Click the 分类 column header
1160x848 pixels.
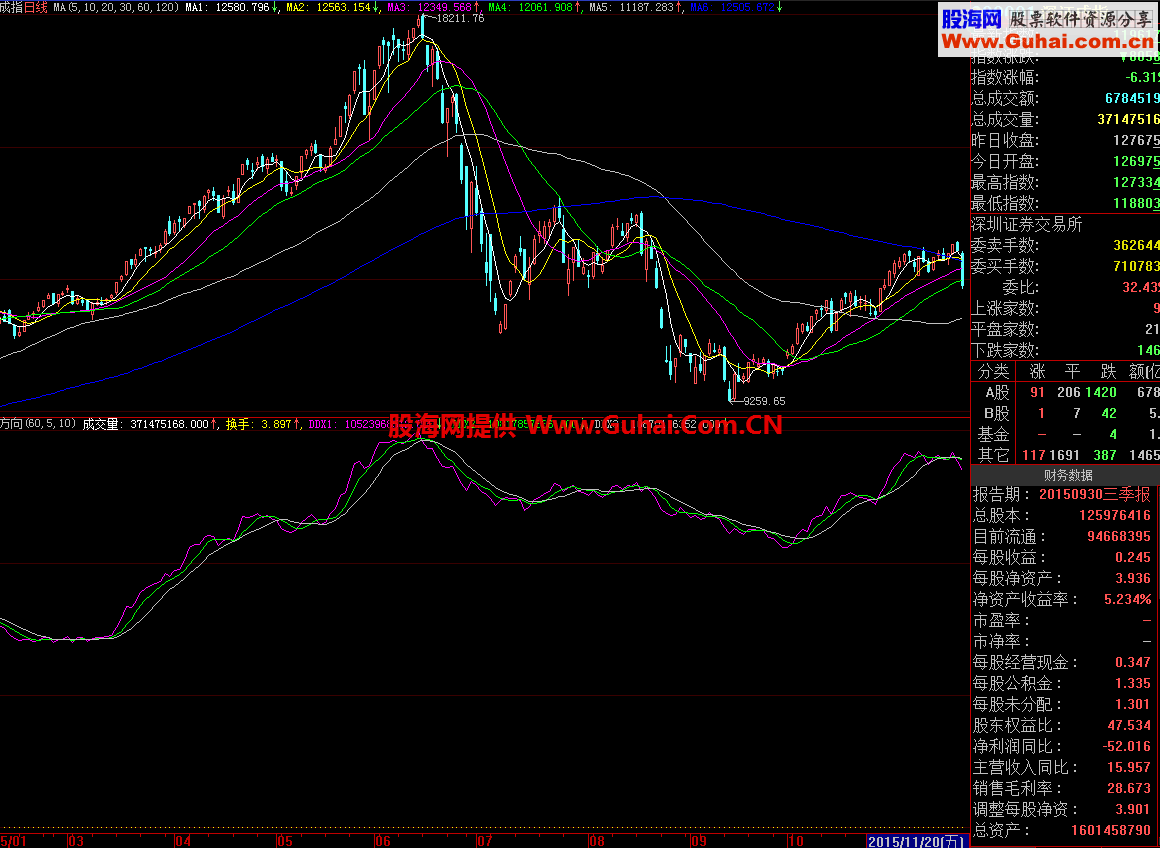(993, 371)
